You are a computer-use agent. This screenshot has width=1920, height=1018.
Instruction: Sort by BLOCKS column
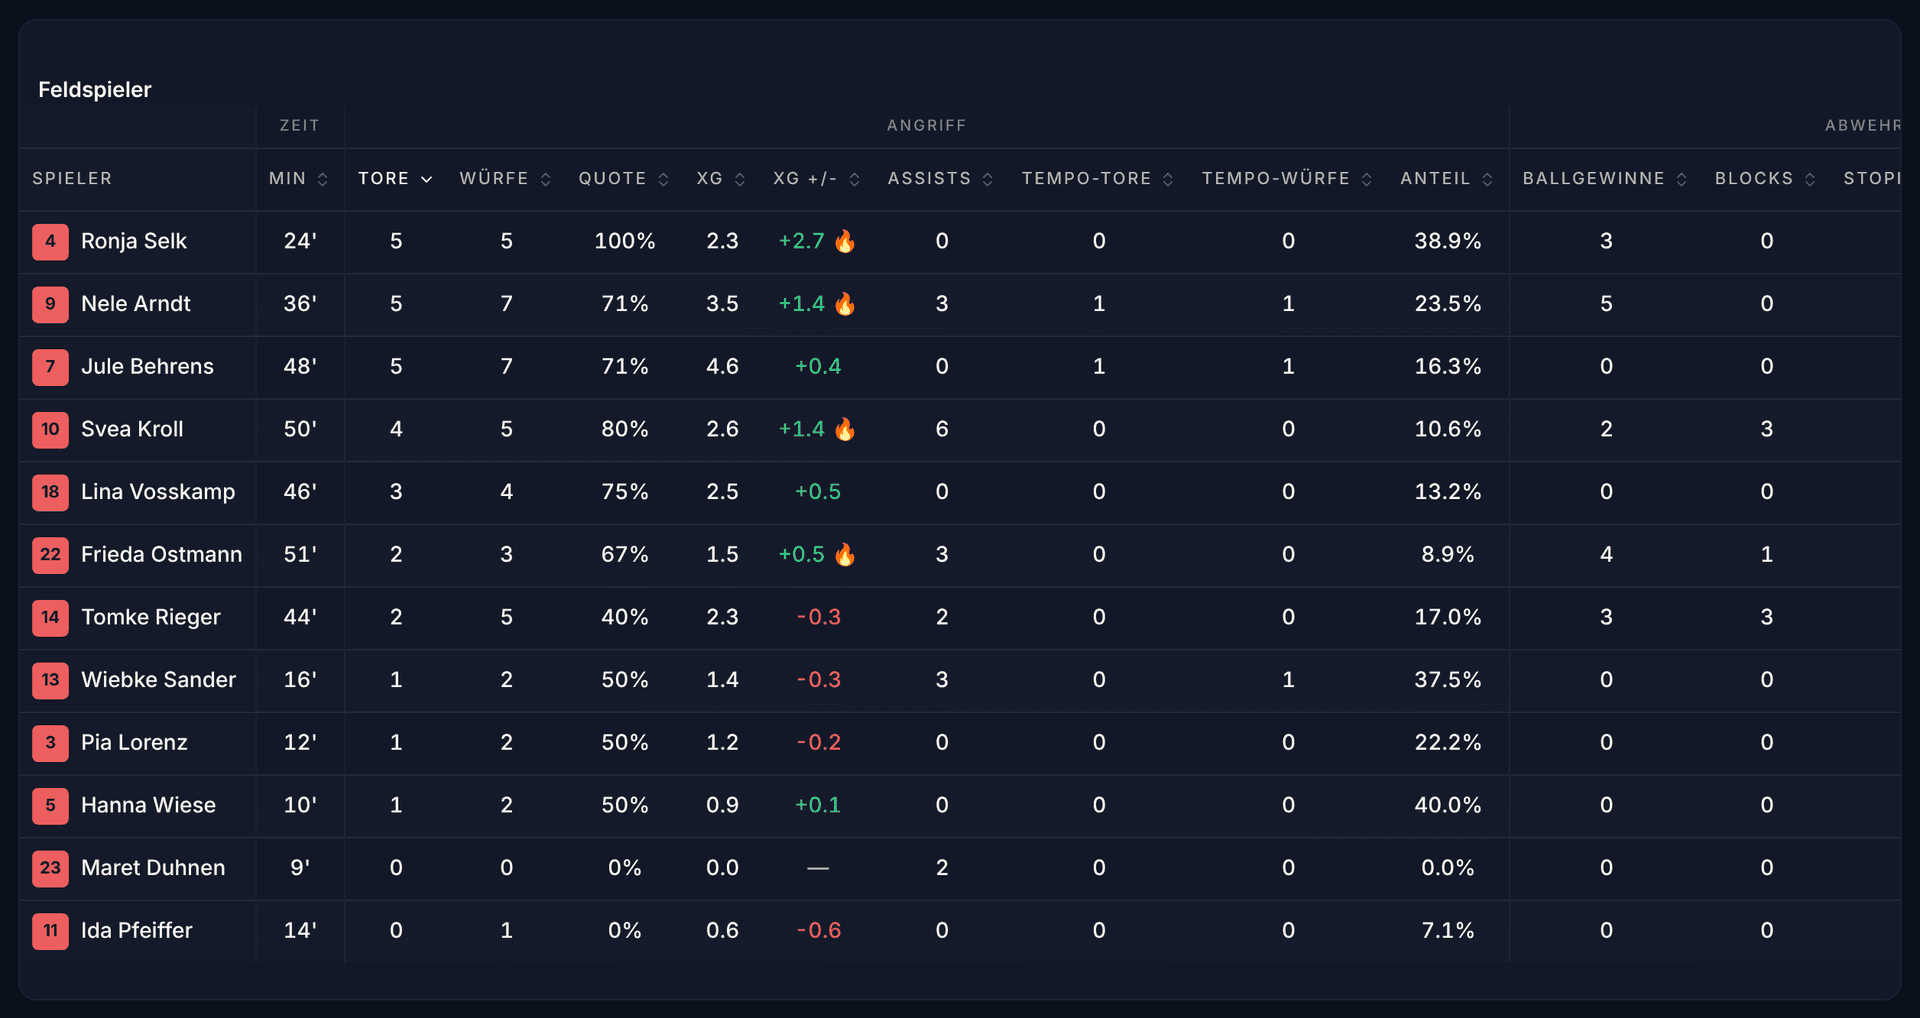pyautogui.click(x=1766, y=179)
